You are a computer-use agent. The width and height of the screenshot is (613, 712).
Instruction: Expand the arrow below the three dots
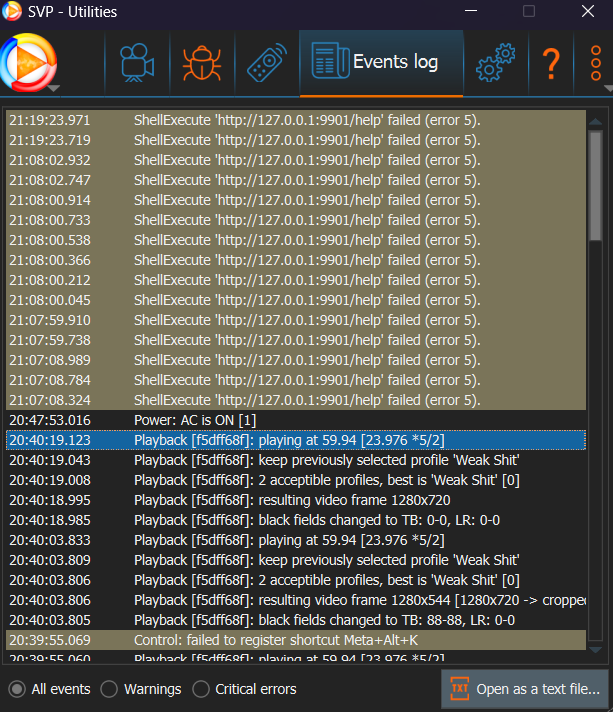pyautogui.click(x=607, y=88)
